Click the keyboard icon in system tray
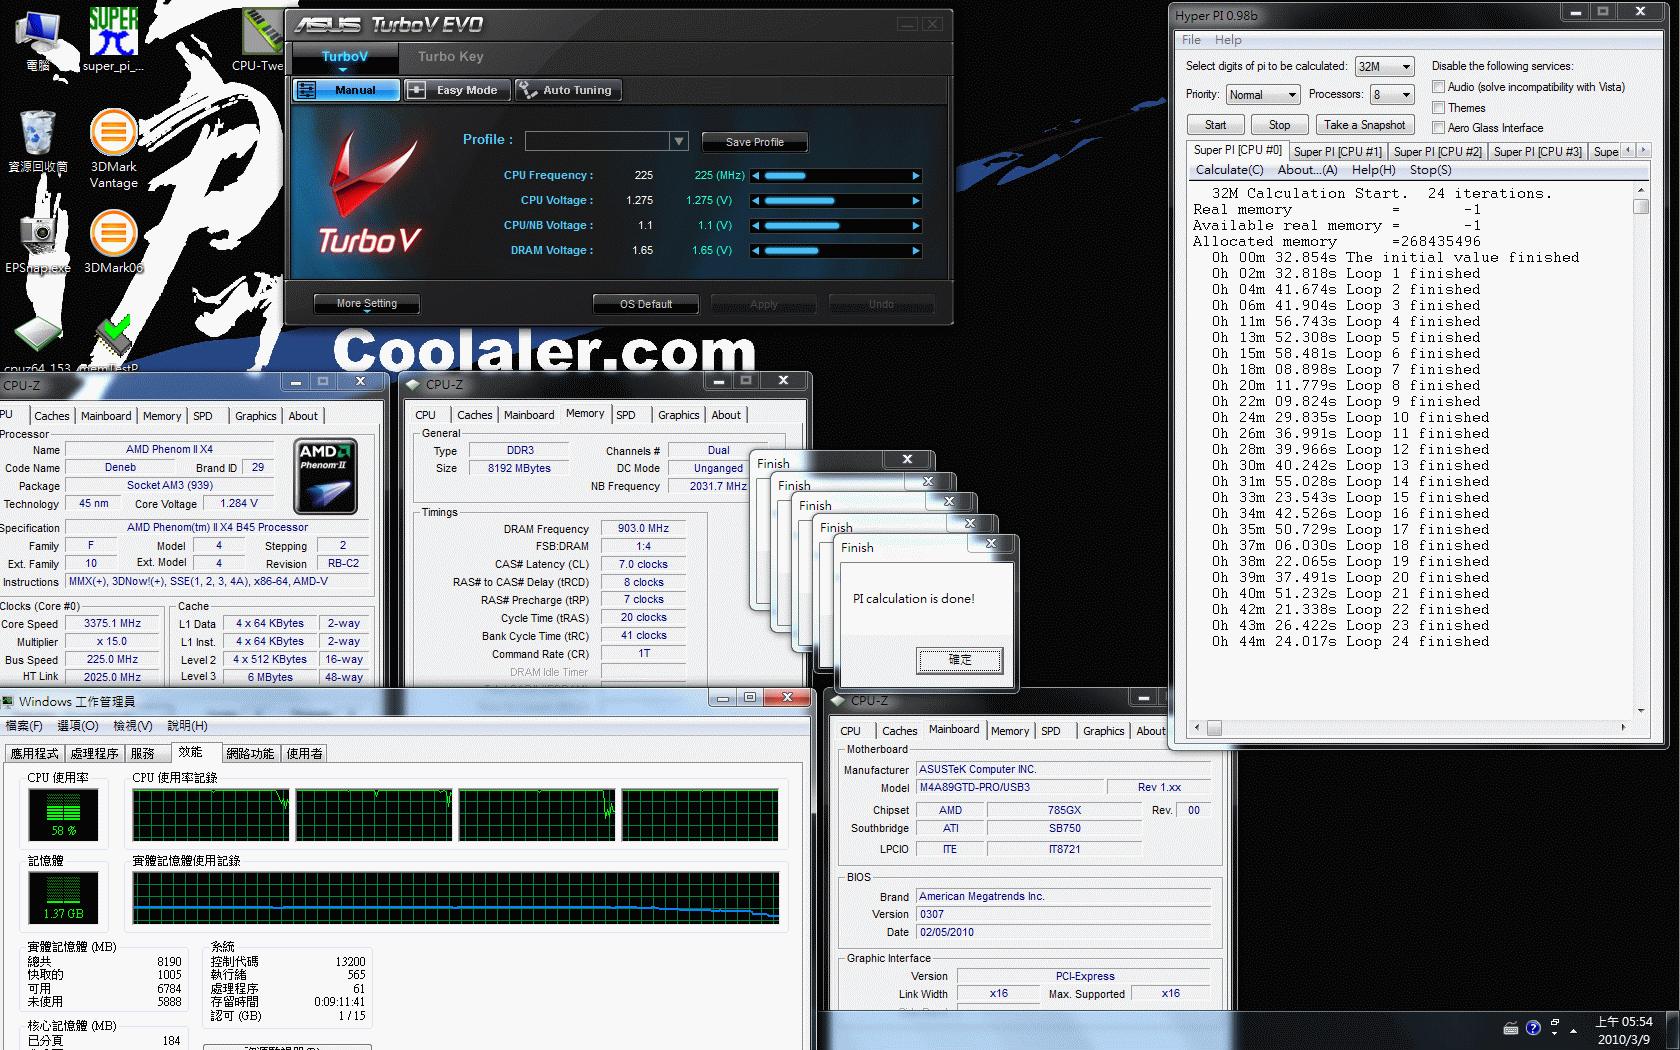Screen dimensions: 1680x1050 (x=1511, y=1028)
